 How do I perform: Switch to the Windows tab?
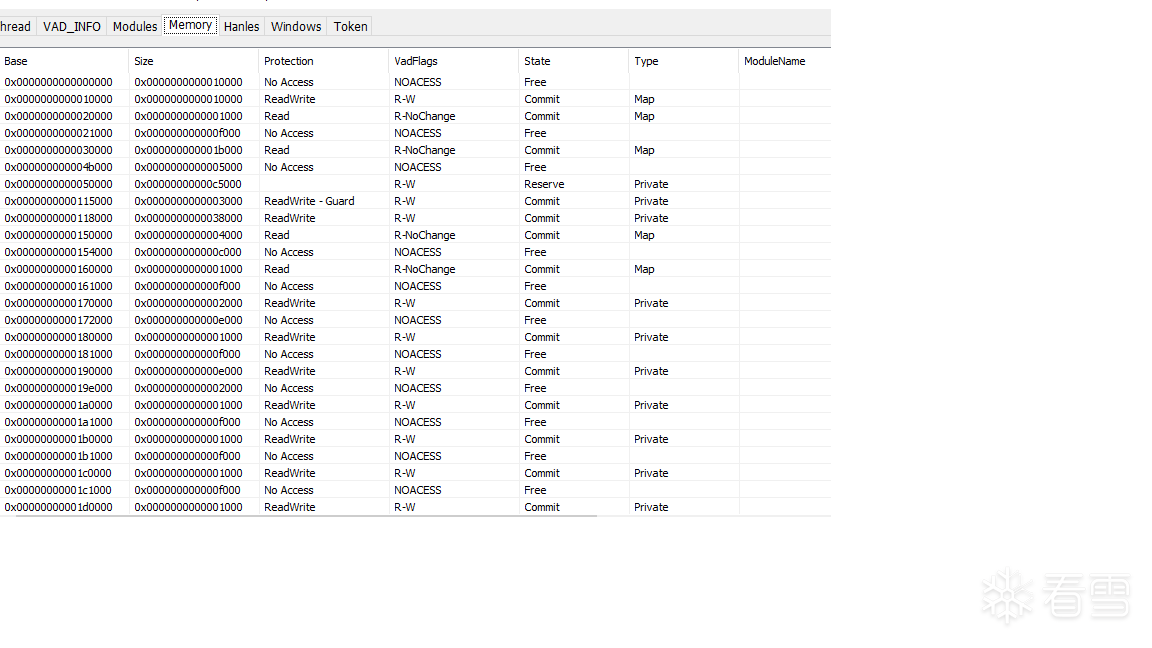(x=296, y=26)
